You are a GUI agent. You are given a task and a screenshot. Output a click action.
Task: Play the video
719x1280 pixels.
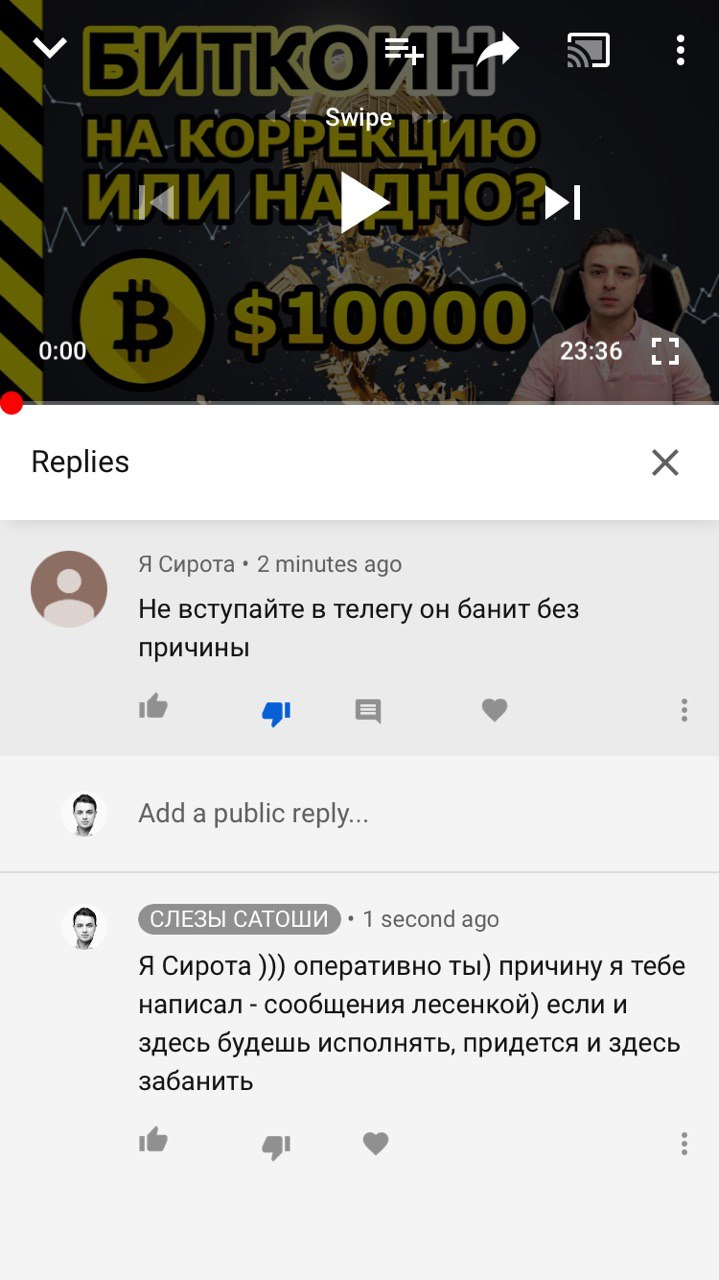click(364, 203)
